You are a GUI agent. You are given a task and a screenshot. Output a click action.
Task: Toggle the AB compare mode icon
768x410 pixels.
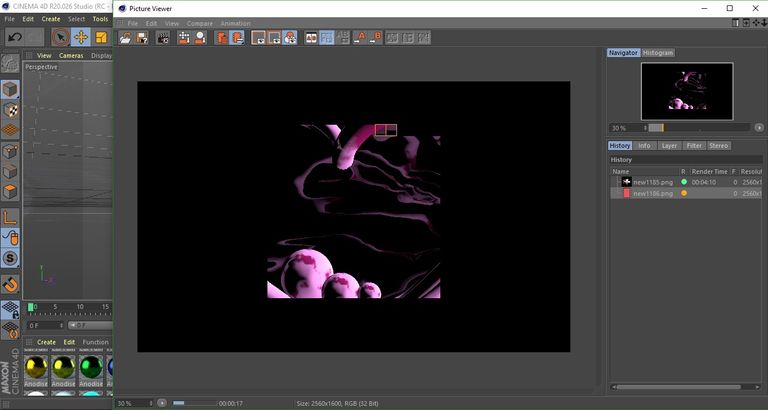coord(311,38)
